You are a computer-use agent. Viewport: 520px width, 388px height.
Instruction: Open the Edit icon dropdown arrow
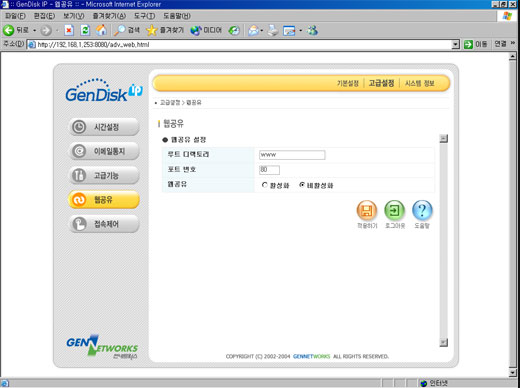301,31
